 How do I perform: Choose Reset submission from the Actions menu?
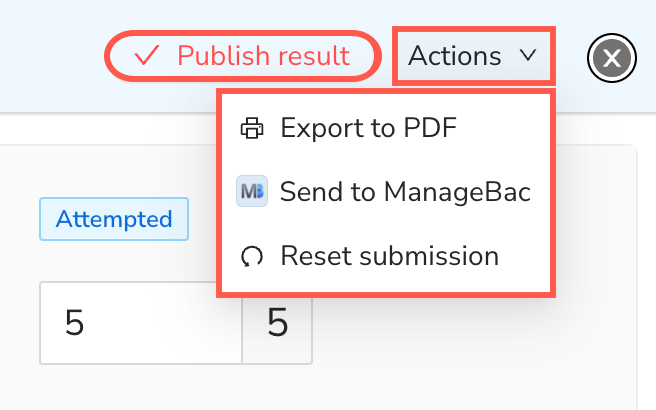pyautogui.click(x=386, y=256)
